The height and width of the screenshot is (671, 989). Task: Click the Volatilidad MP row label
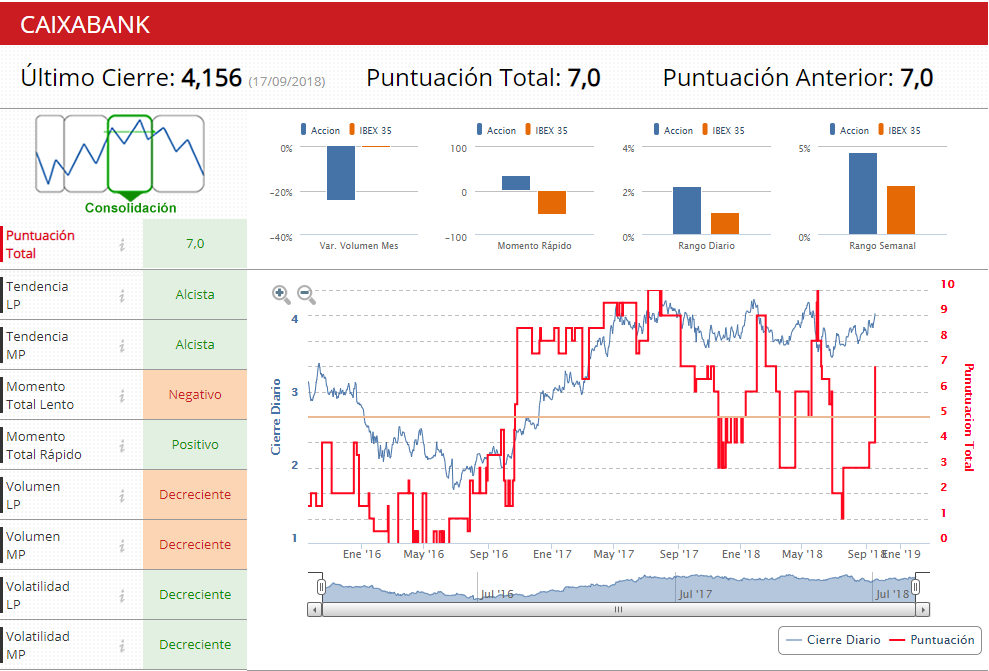[38, 645]
